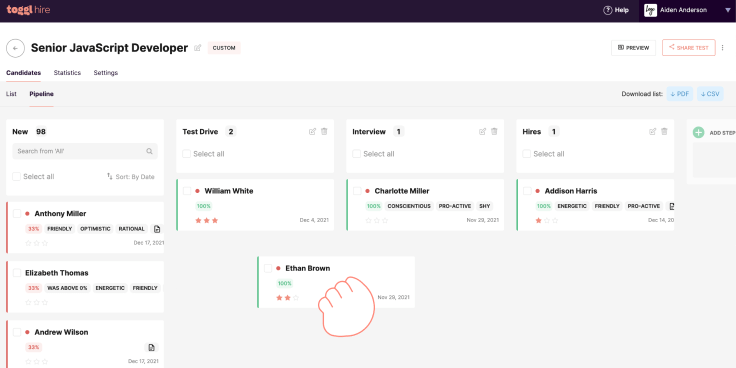736x368 pixels.
Task: Open Andrew Wilson's document icon
Action: tap(151, 348)
